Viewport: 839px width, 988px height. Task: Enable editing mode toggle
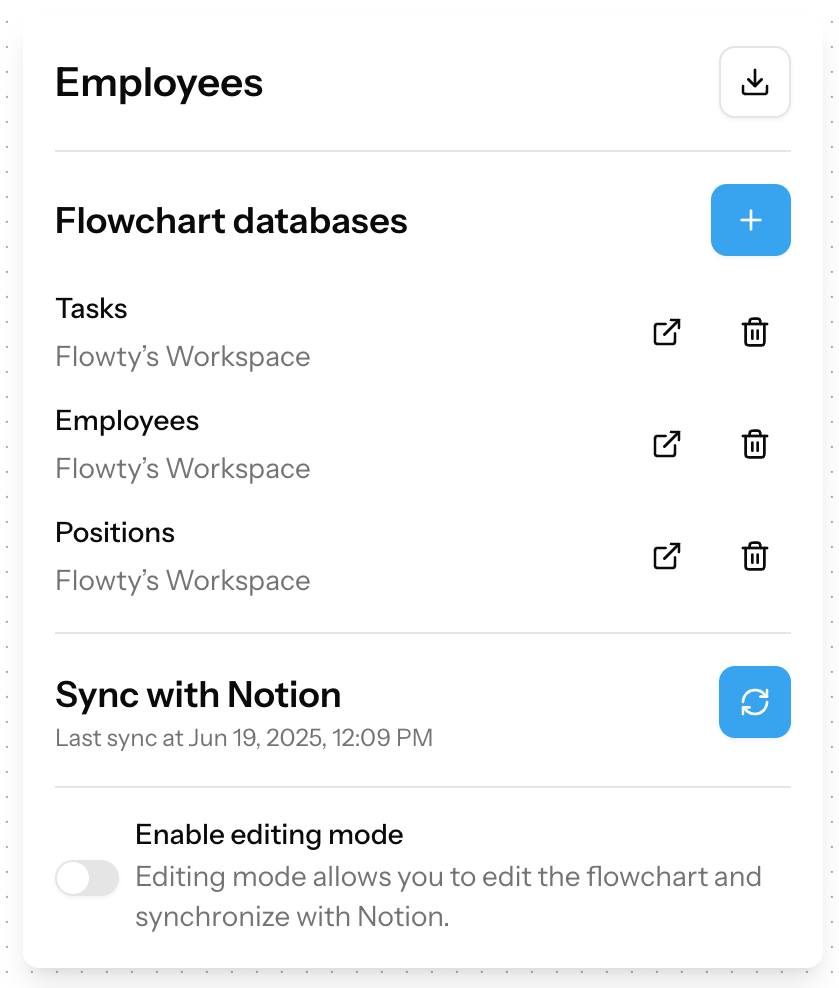[87, 878]
